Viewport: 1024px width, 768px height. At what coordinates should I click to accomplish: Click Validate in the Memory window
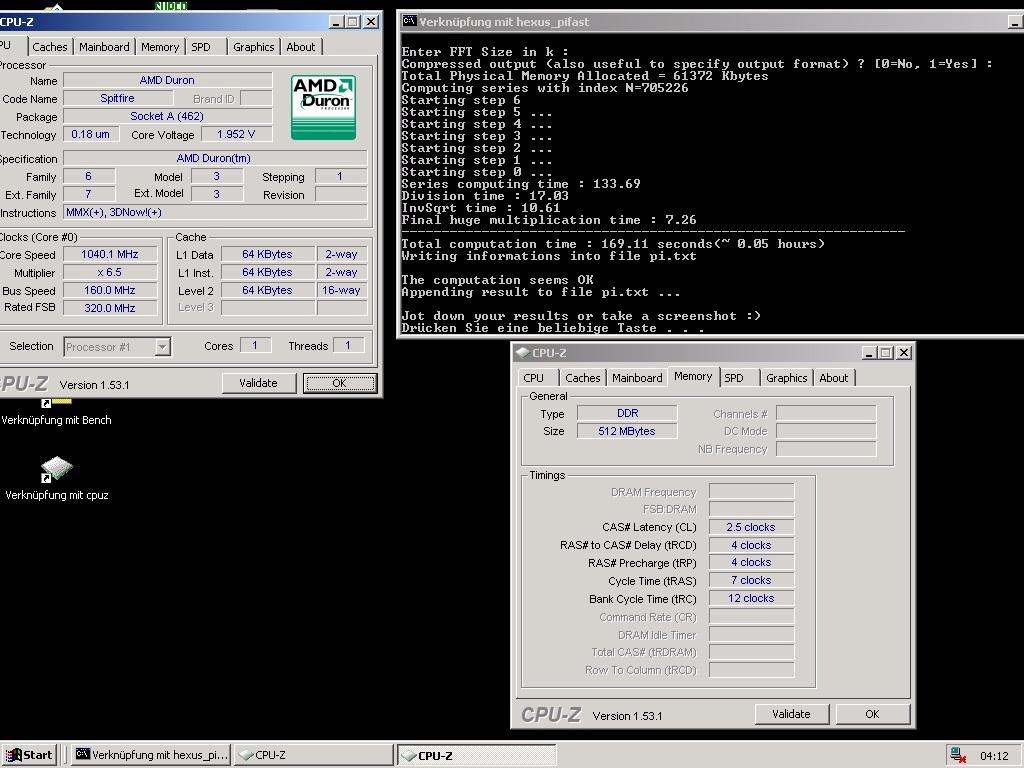(x=792, y=714)
